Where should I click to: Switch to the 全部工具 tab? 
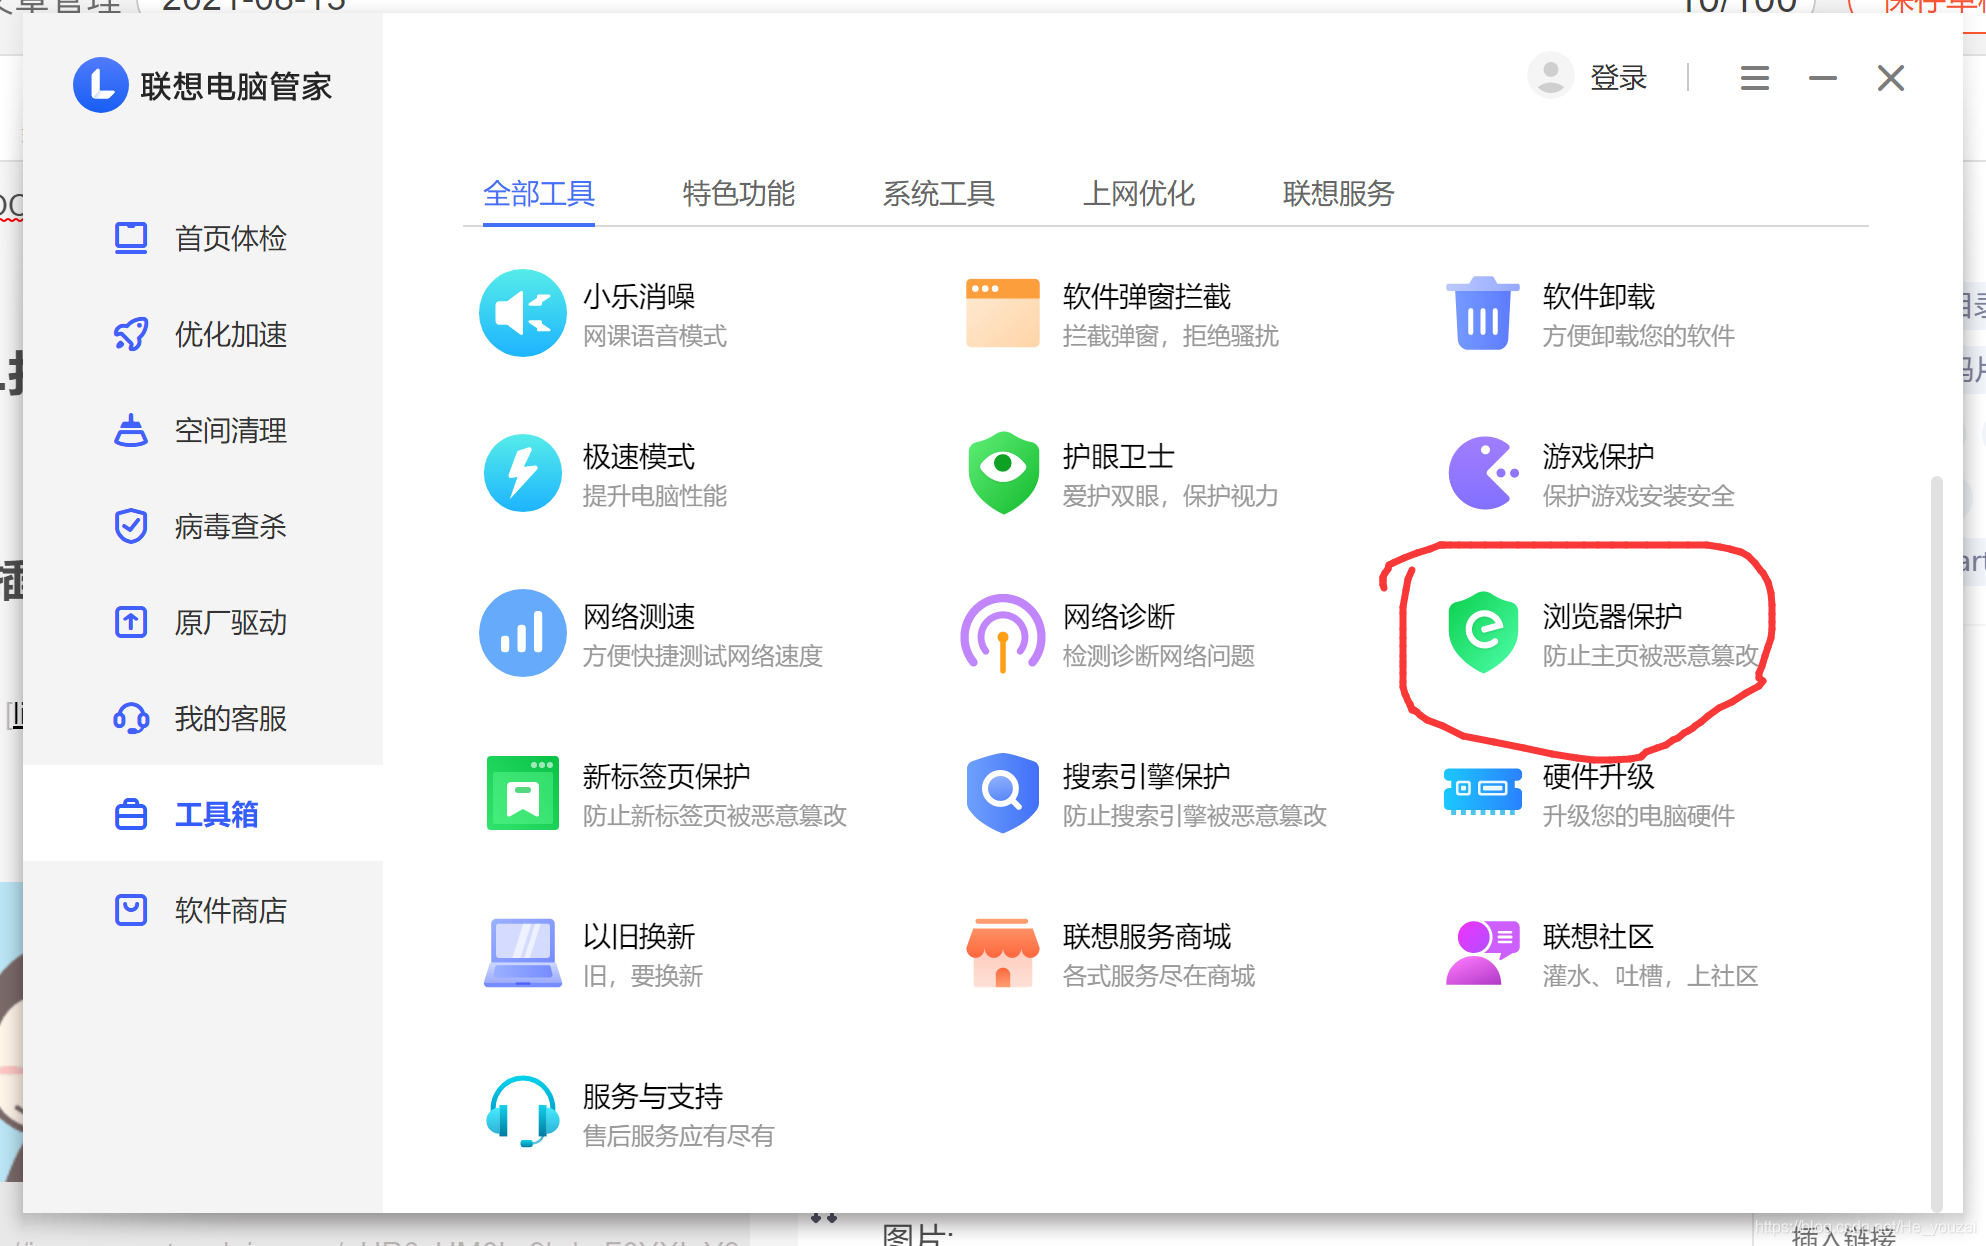pos(539,194)
